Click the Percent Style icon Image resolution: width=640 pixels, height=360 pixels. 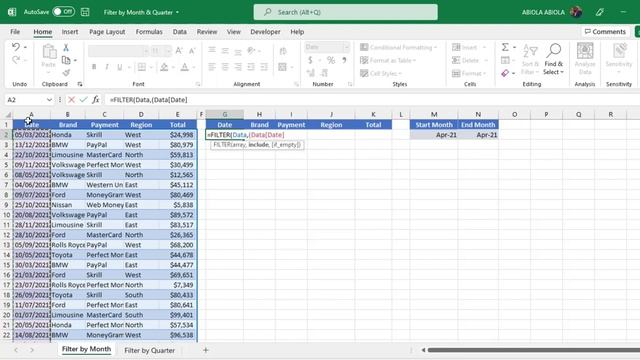coord(331,60)
